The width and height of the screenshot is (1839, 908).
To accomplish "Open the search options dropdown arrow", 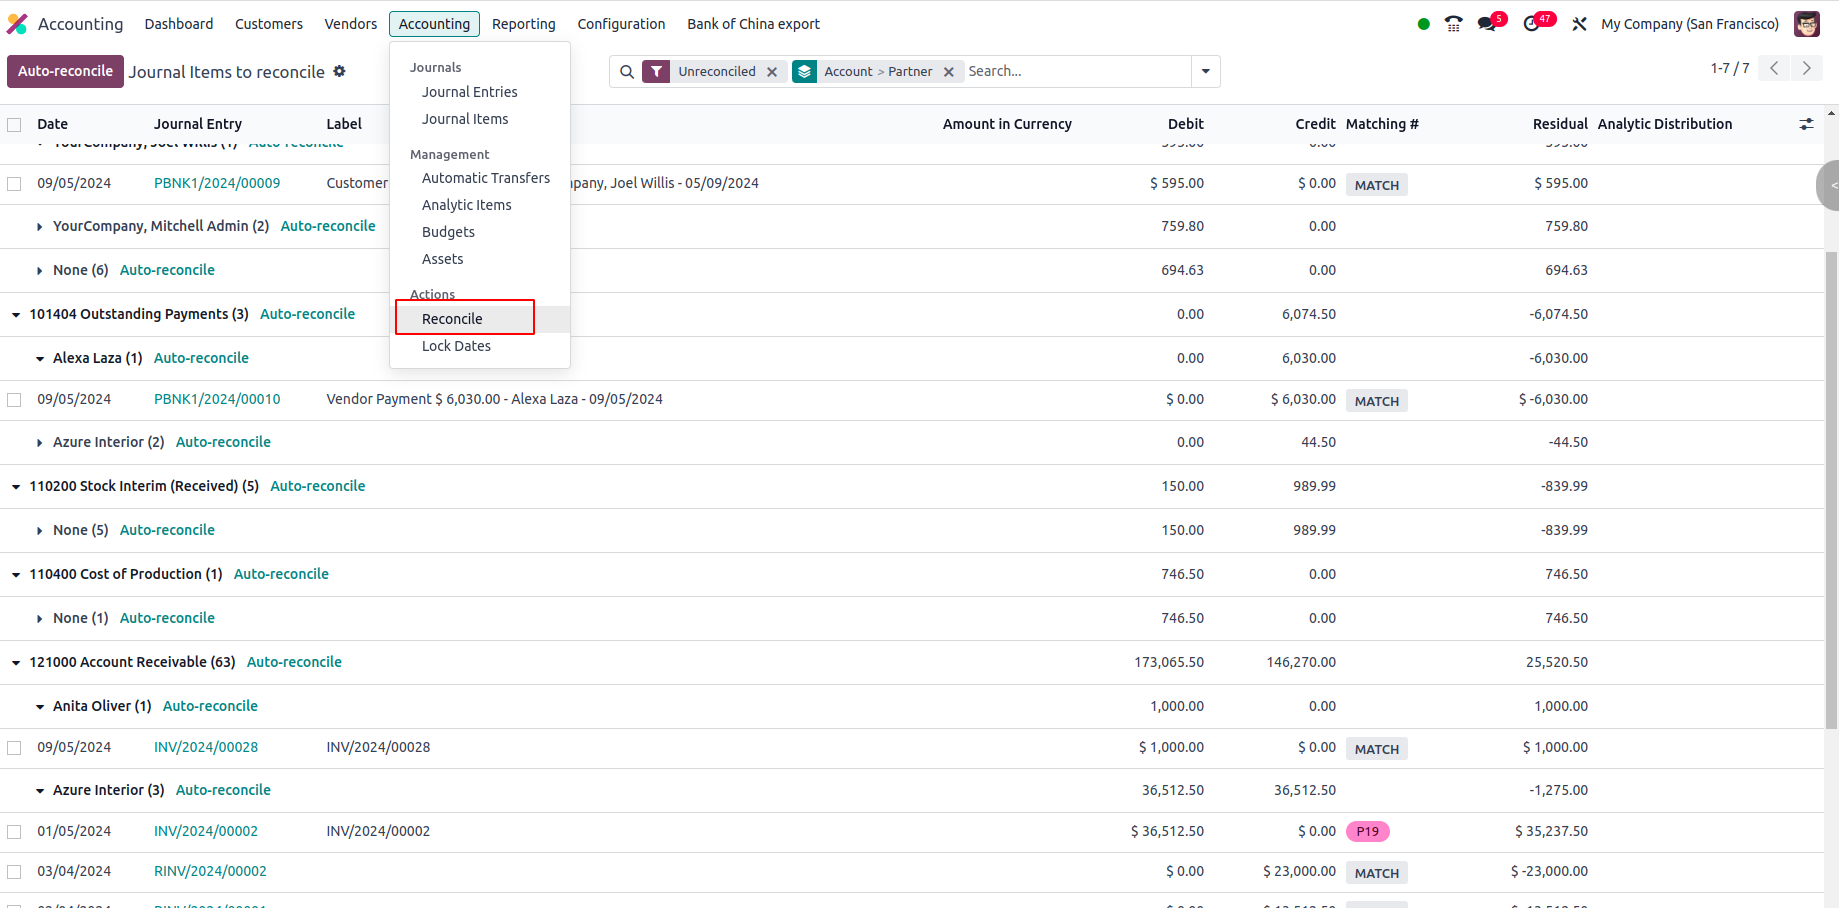I will coord(1205,71).
